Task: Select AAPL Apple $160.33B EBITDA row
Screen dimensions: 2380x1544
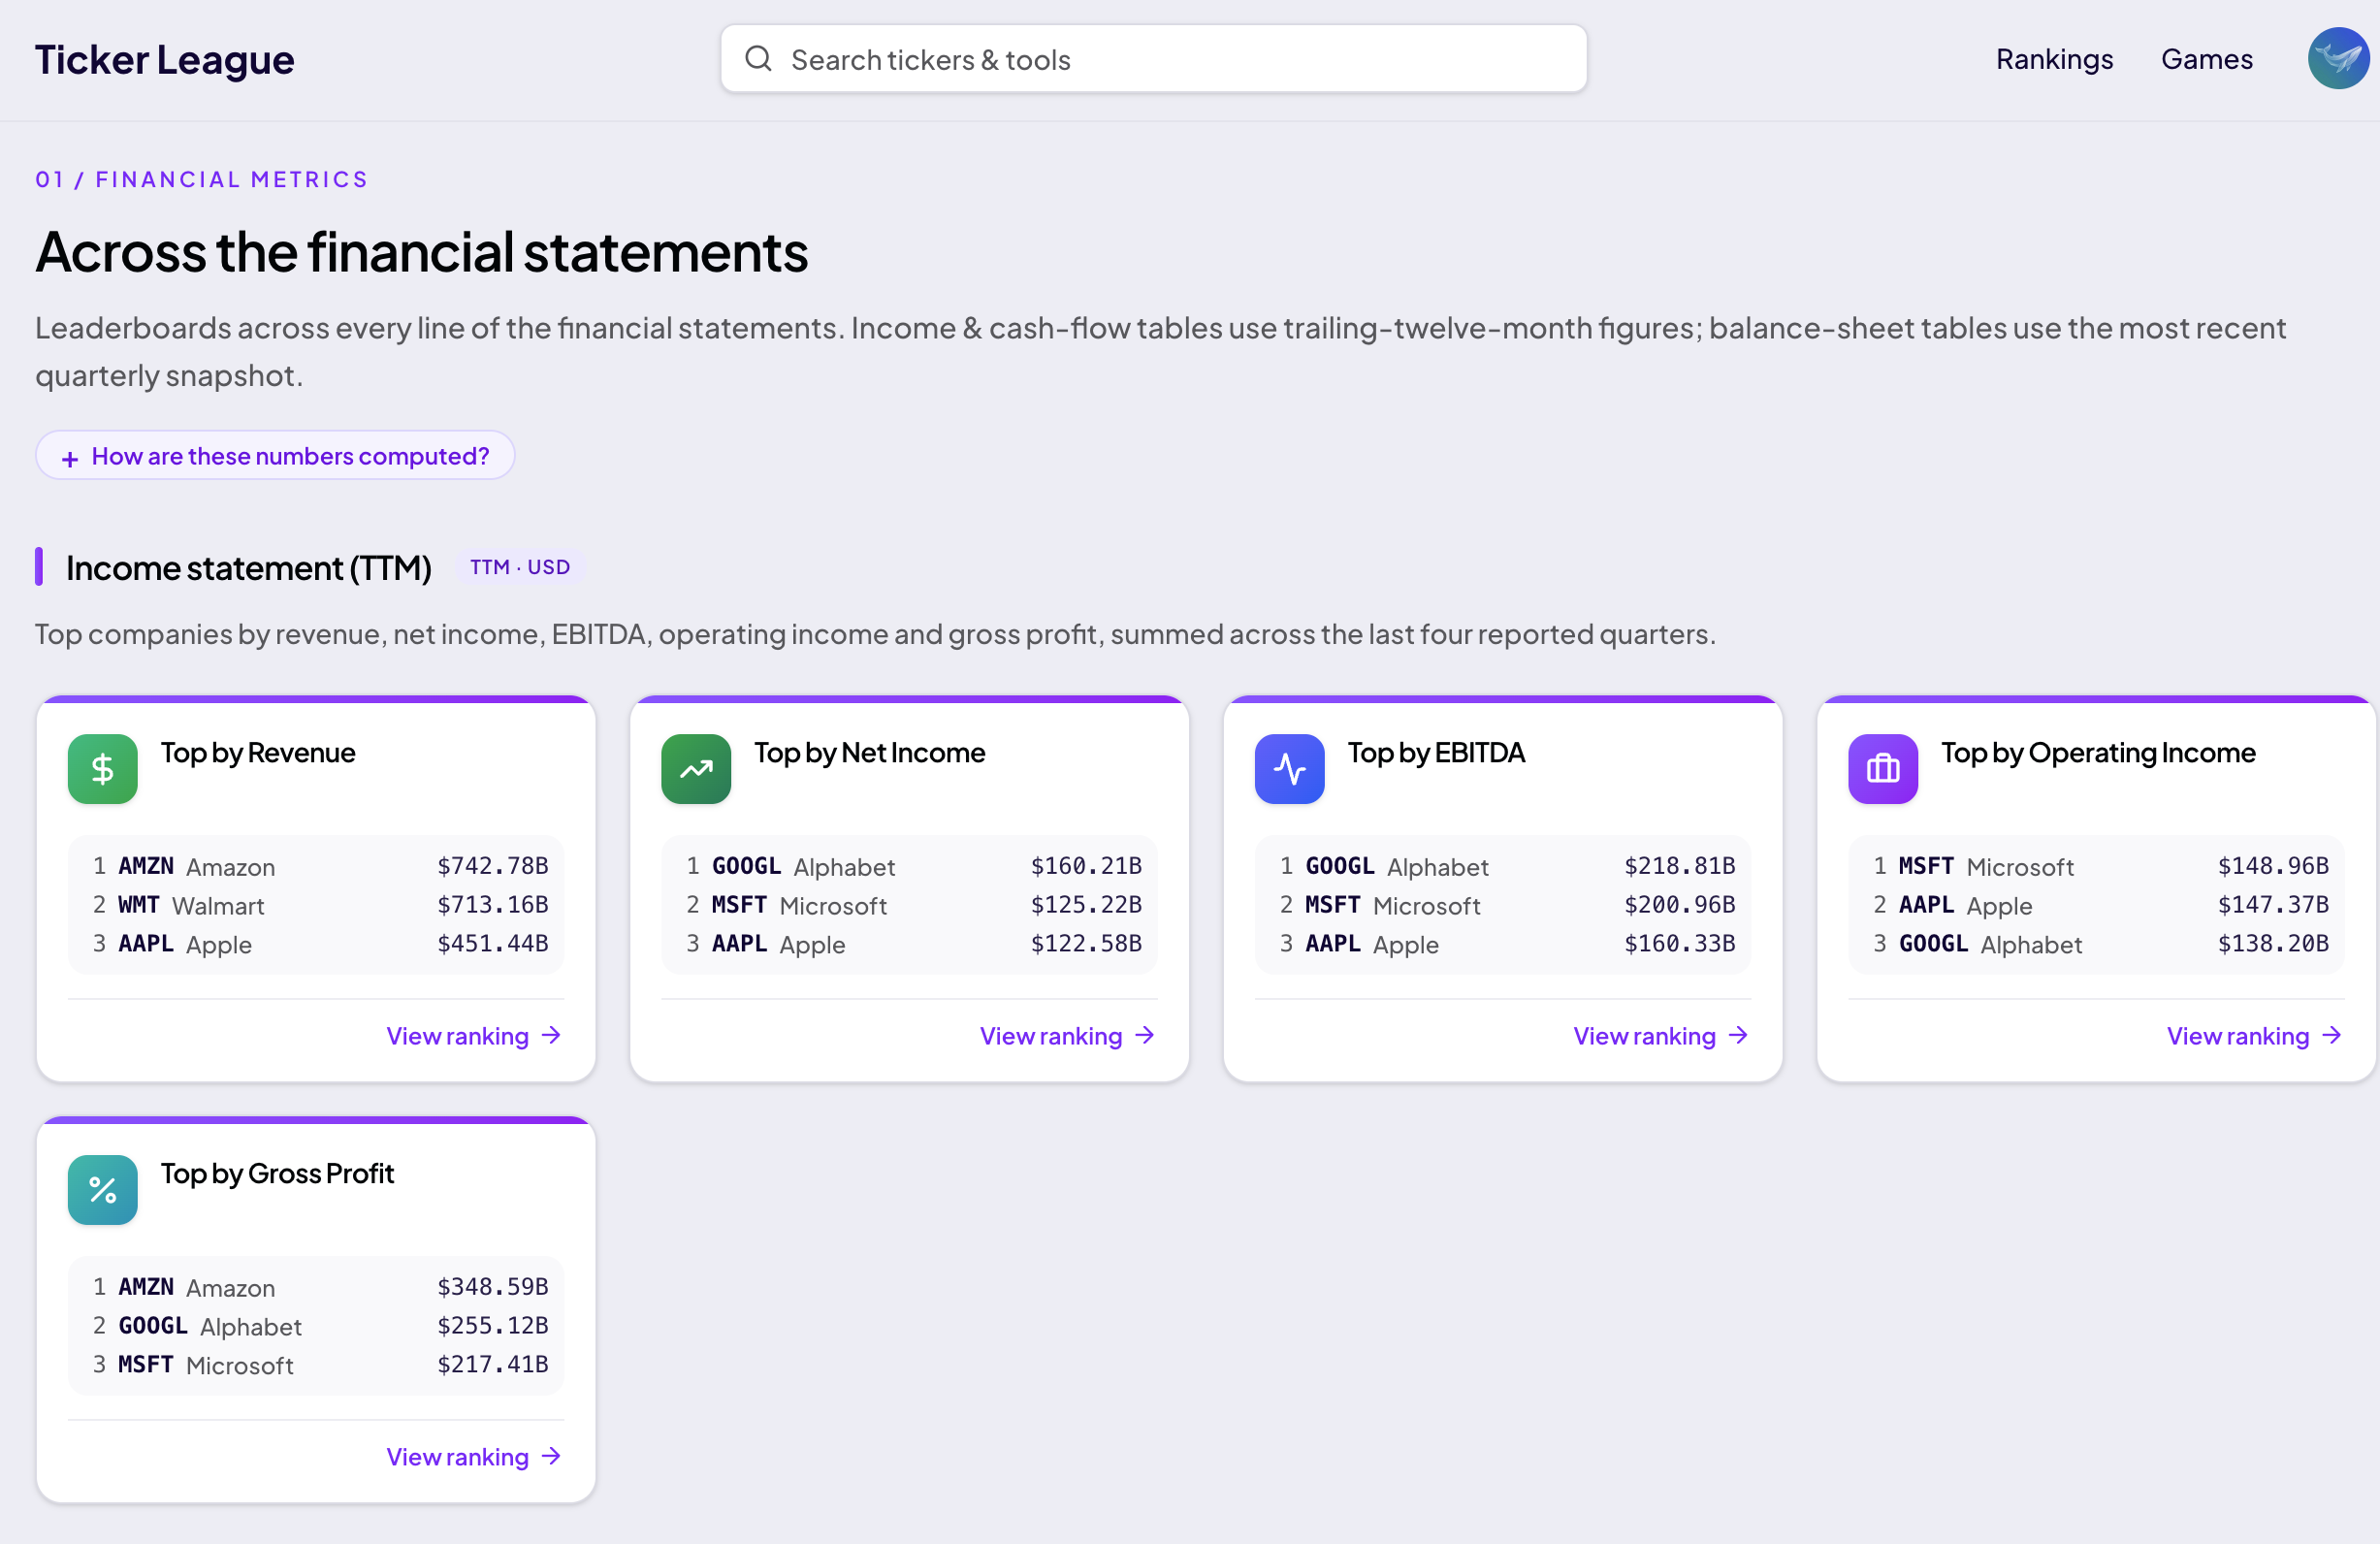Action: (1503, 944)
